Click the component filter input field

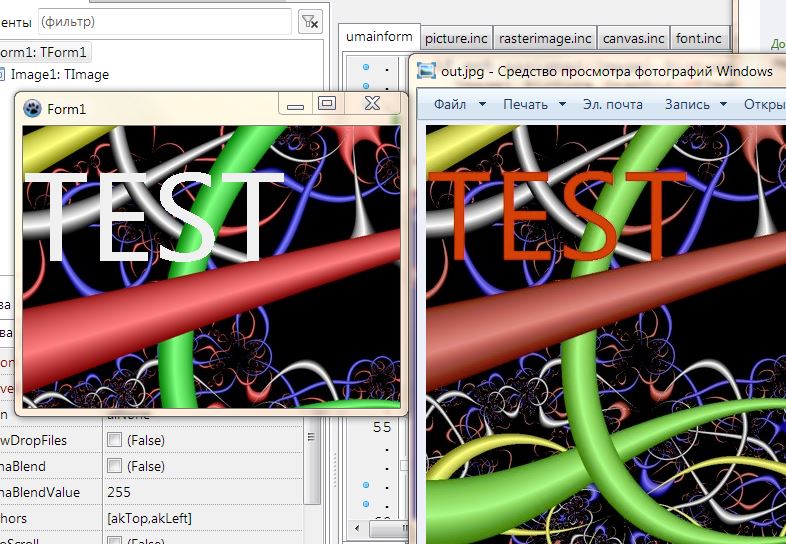pos(165,21)
